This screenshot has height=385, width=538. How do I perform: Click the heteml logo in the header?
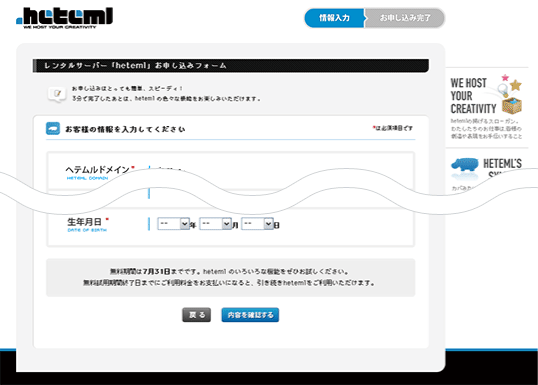[64, 18]
